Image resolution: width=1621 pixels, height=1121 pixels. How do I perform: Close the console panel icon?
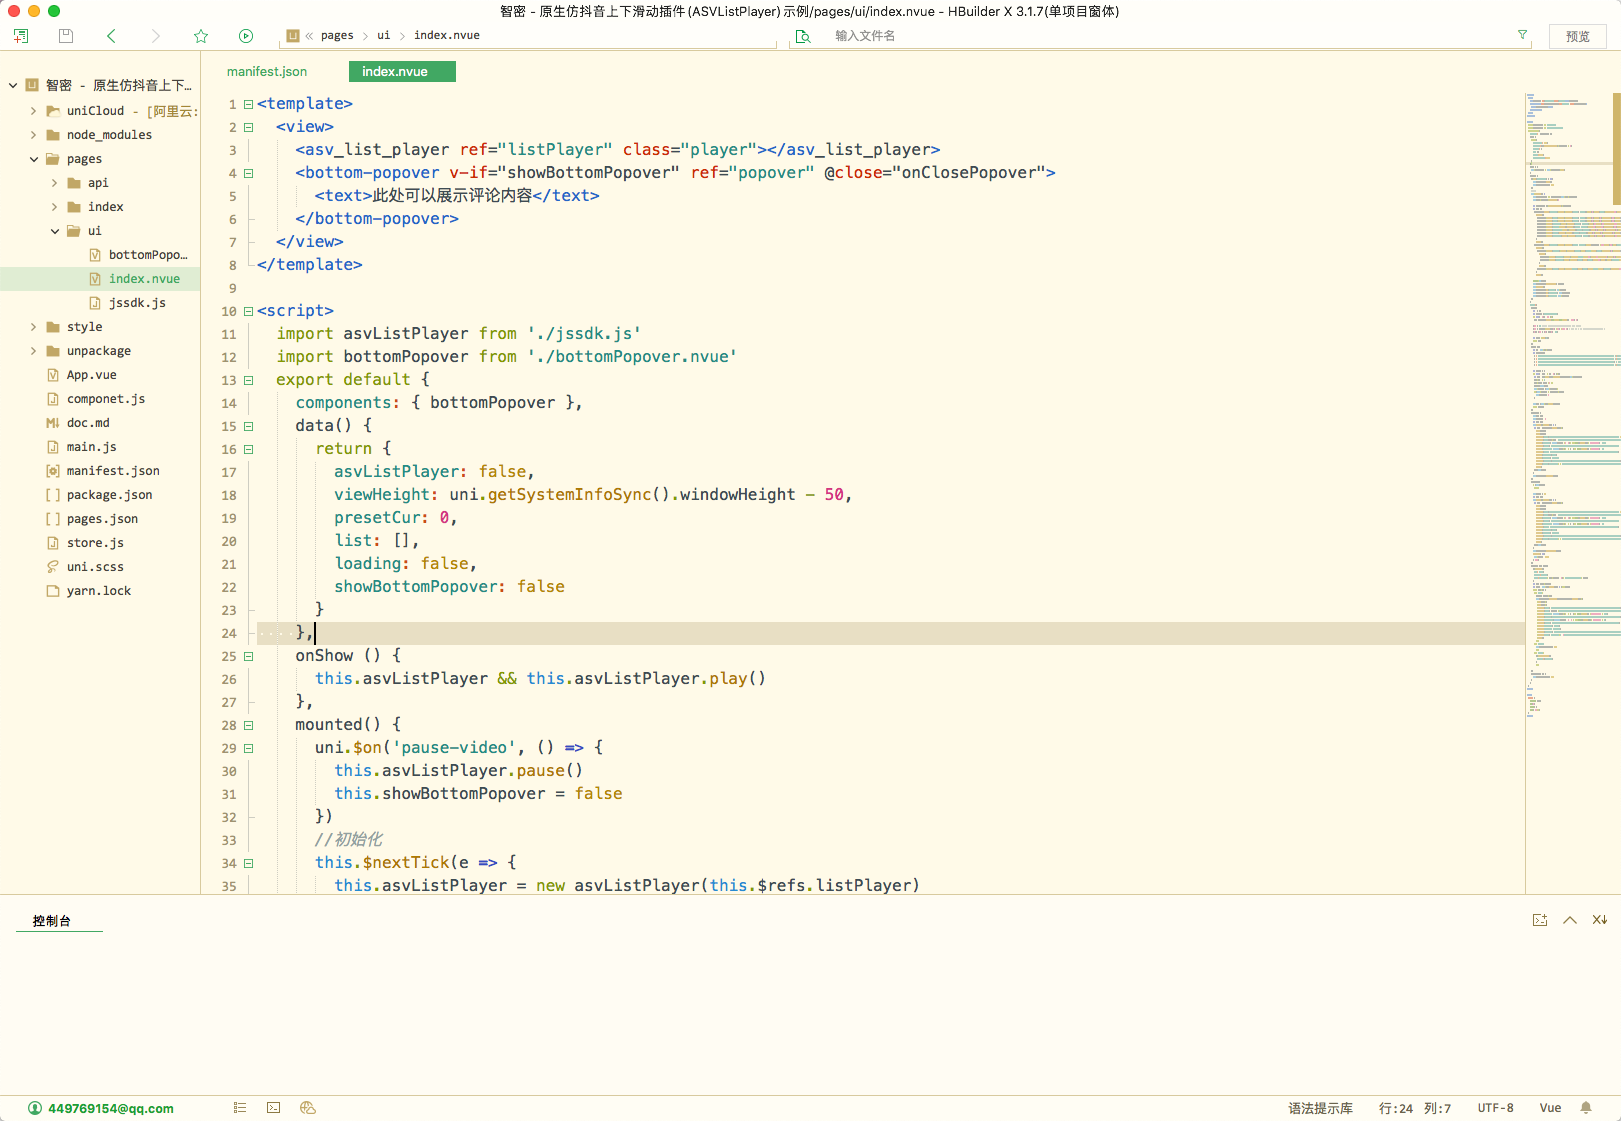click(x=1600, y=920)
